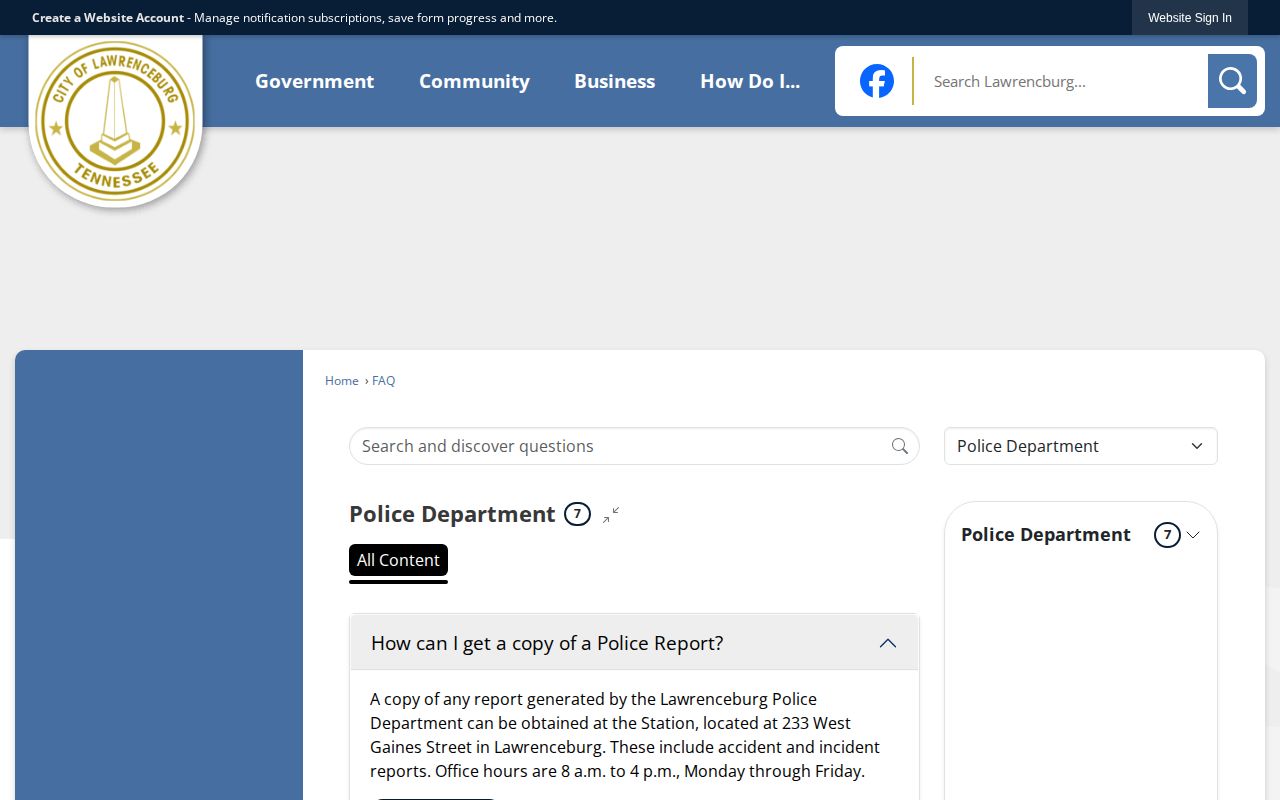Click the Website Sign In button
The image size is (1280, 800).
point(1190,18)
